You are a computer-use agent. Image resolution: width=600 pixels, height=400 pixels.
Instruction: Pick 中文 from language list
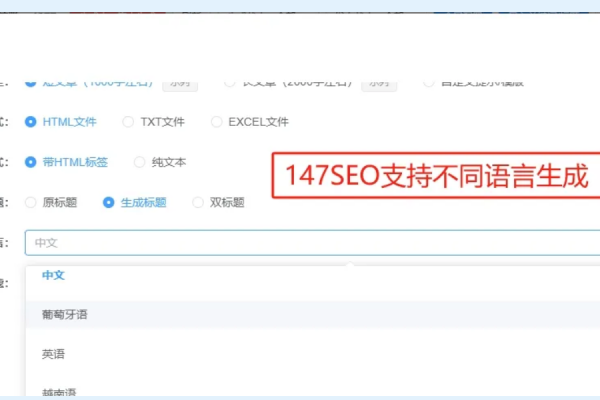tap(313, 275)
